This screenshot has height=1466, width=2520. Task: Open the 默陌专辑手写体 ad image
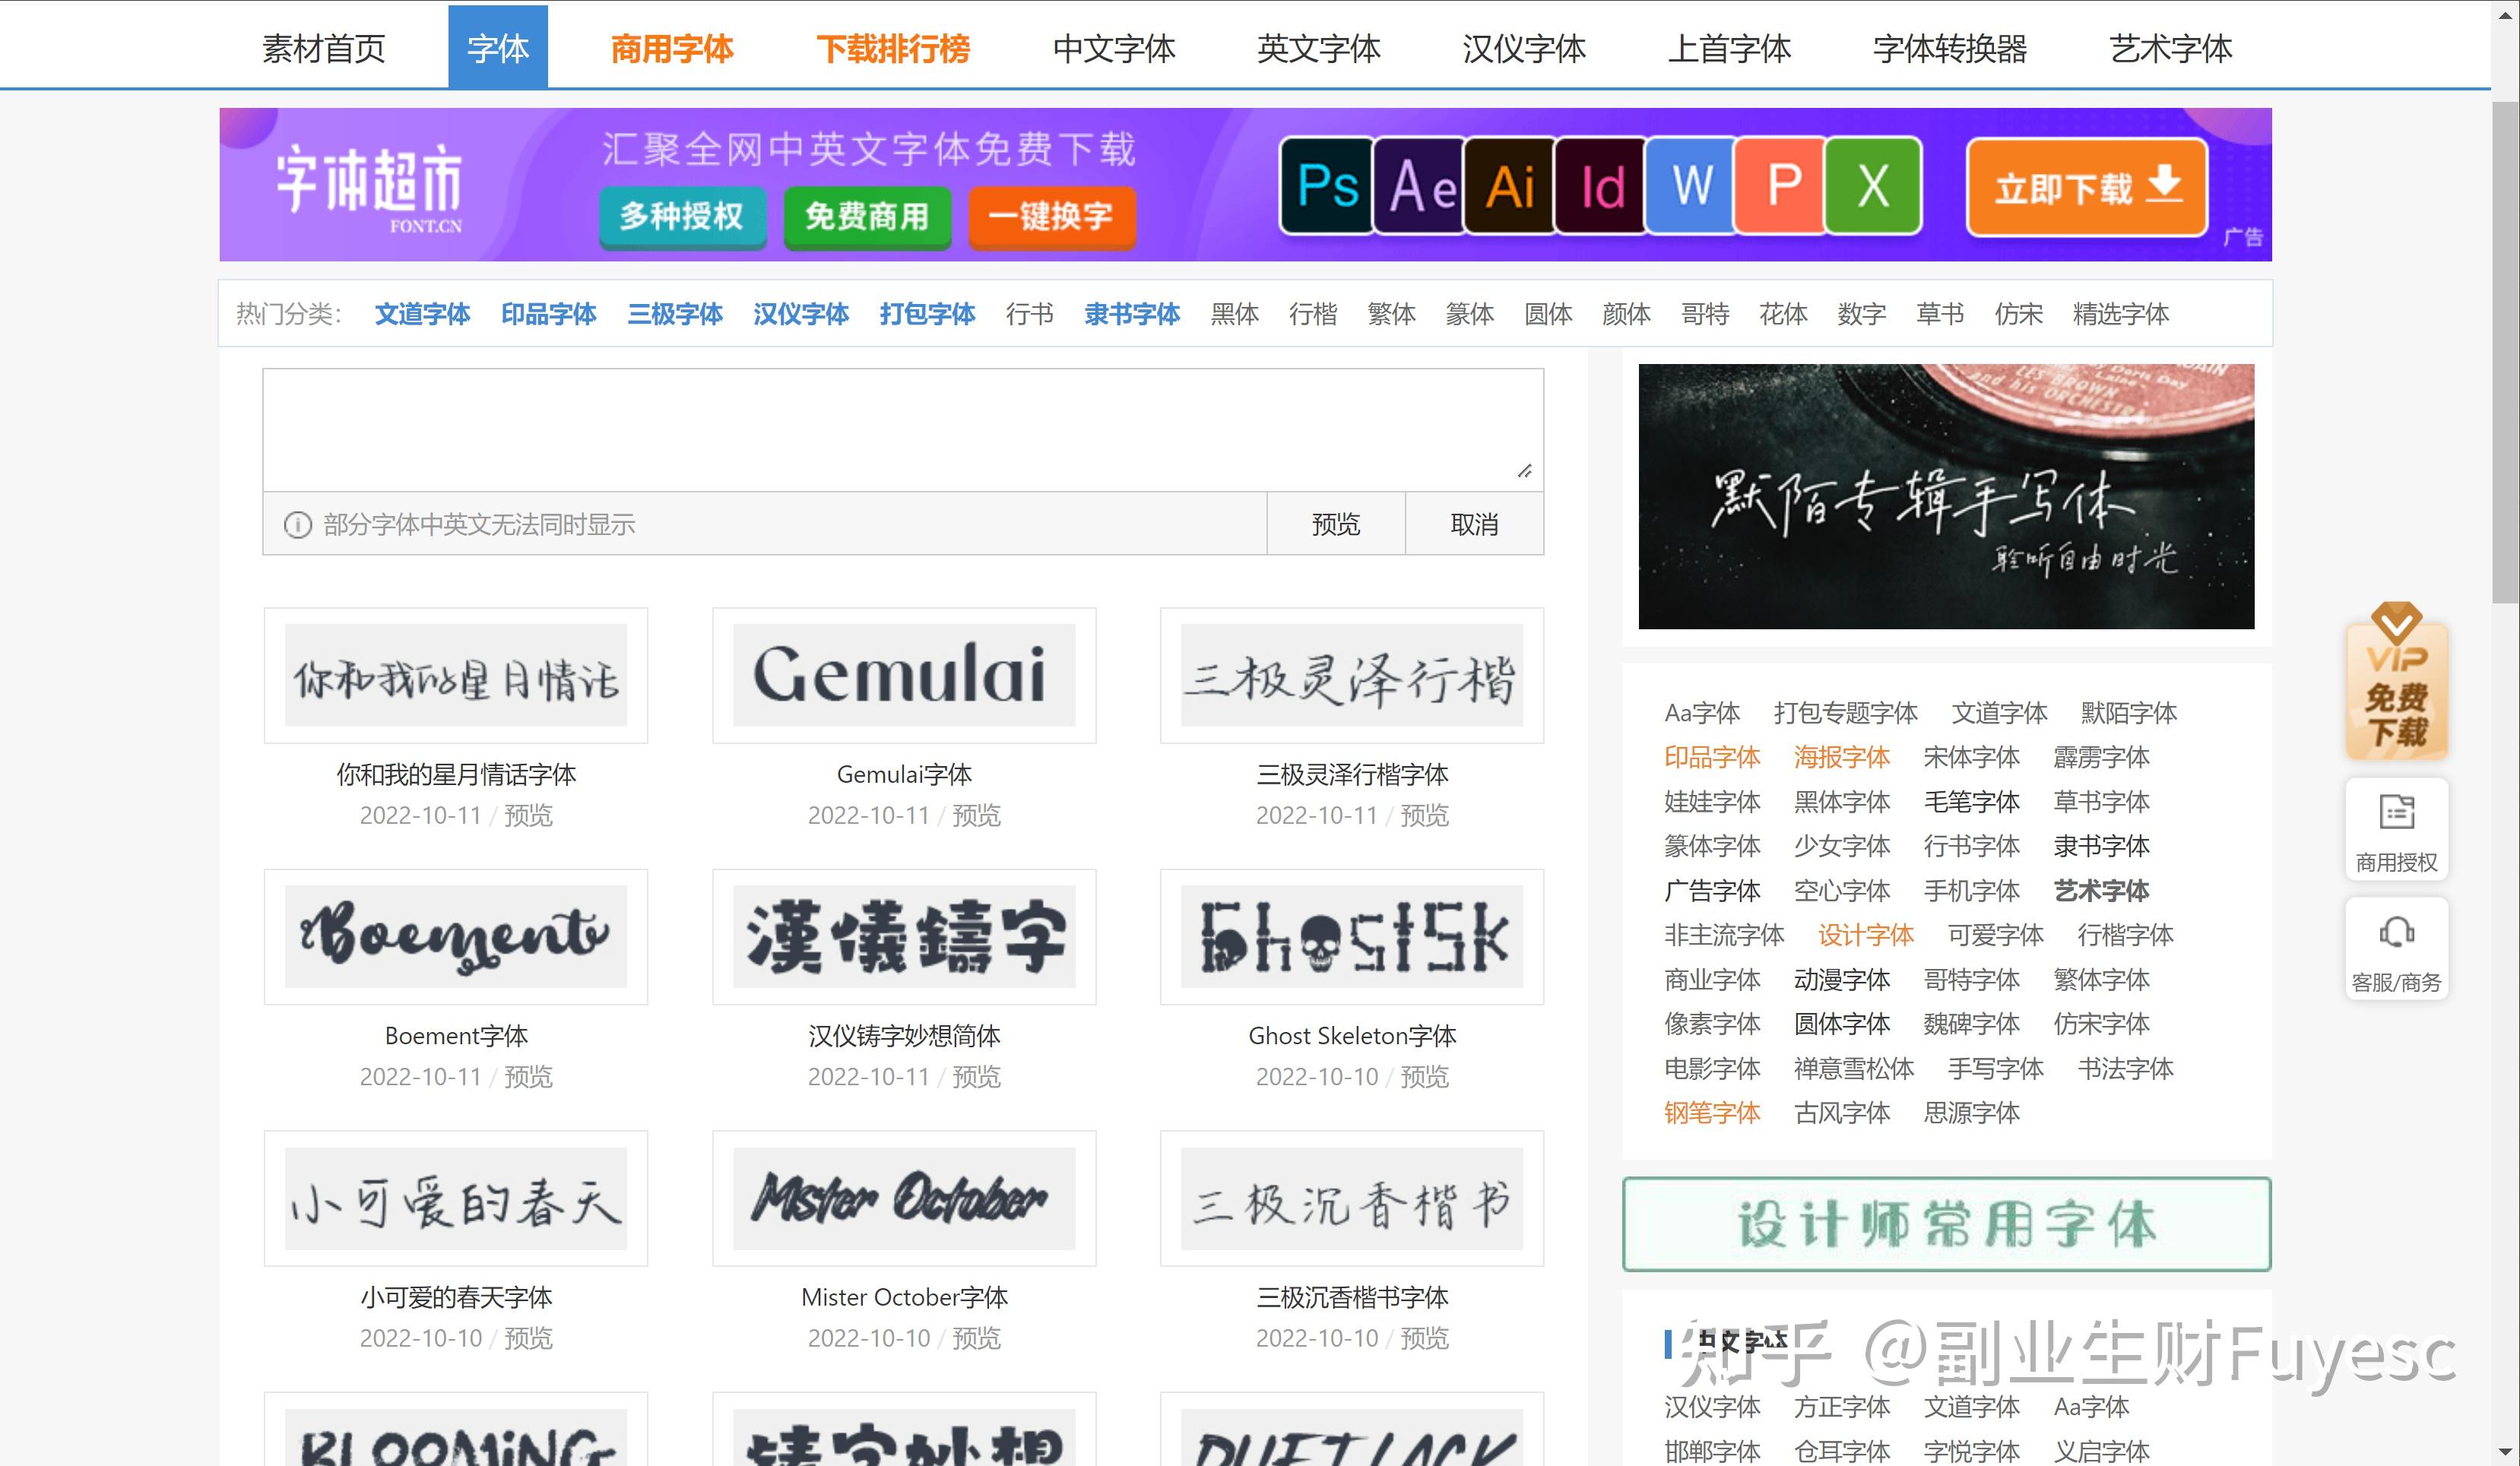(x=1946, y=496)
